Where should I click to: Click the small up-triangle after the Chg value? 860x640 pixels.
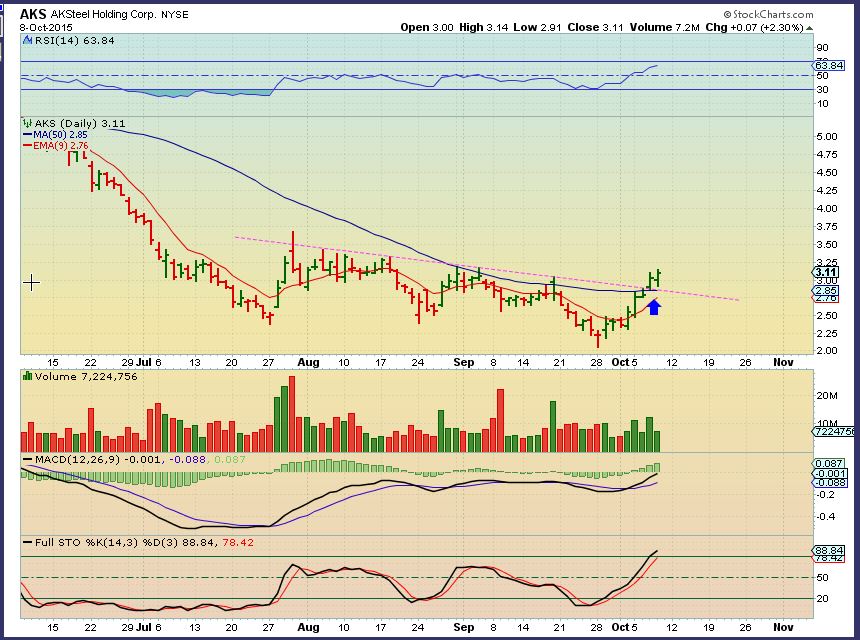pyautogui.click(x=810, y=27)
